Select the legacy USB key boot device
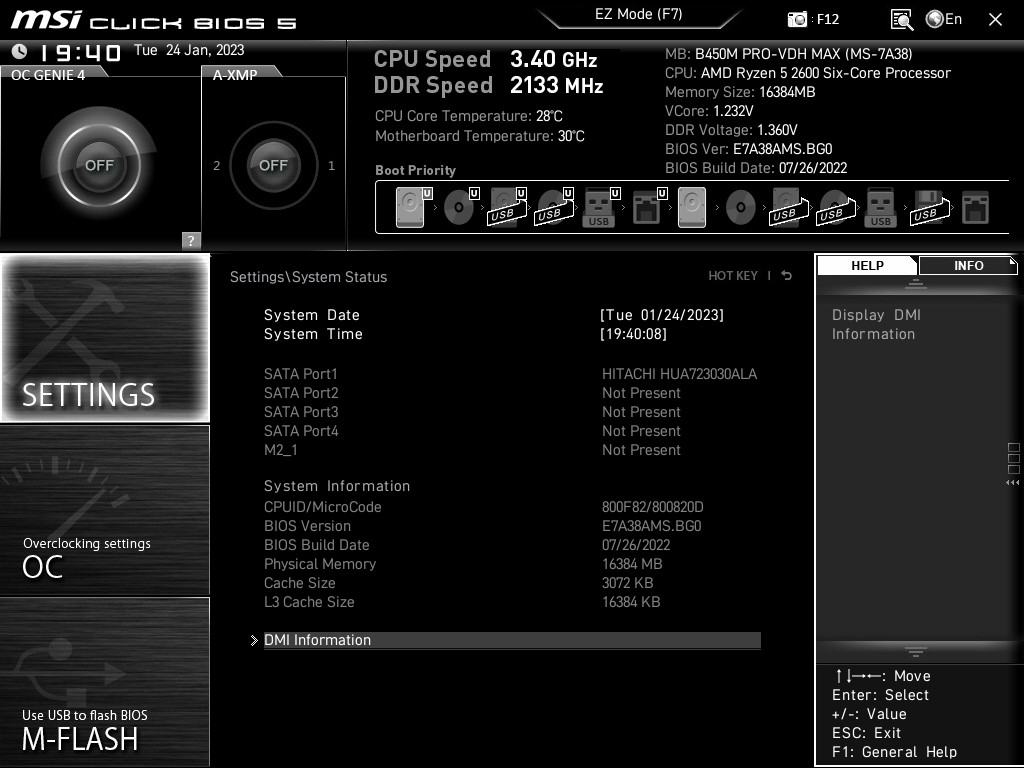Screen dimensions: 1024x768 (x=880, y=207)
